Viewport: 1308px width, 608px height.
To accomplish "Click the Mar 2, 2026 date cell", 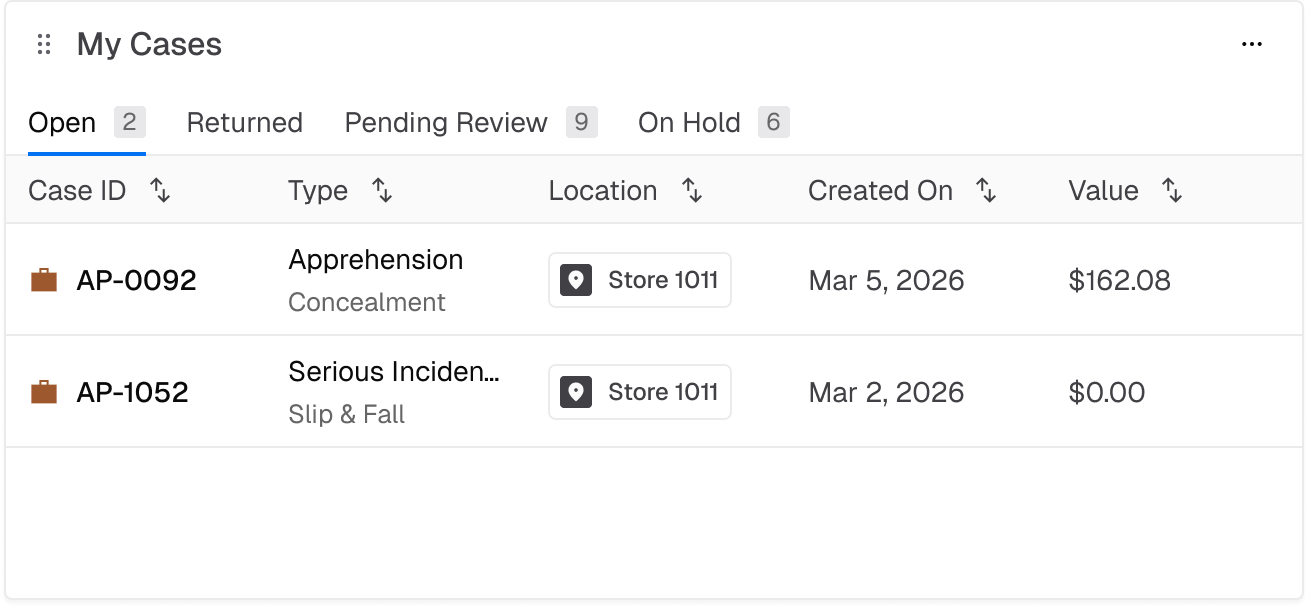I will click(887, 392).
